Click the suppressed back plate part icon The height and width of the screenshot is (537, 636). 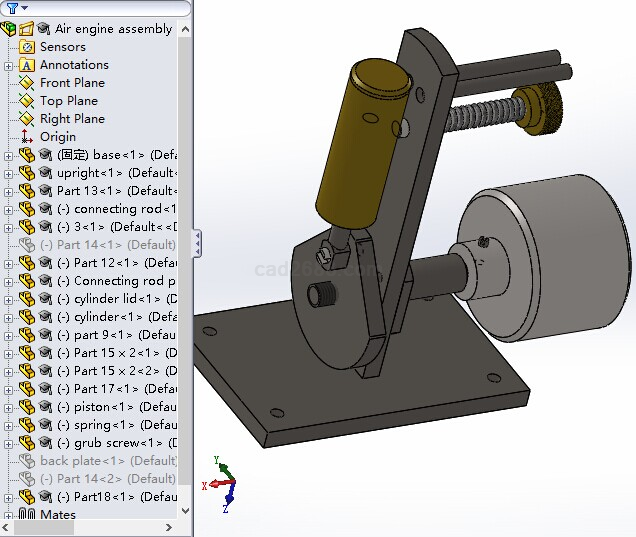pos(27,461)
